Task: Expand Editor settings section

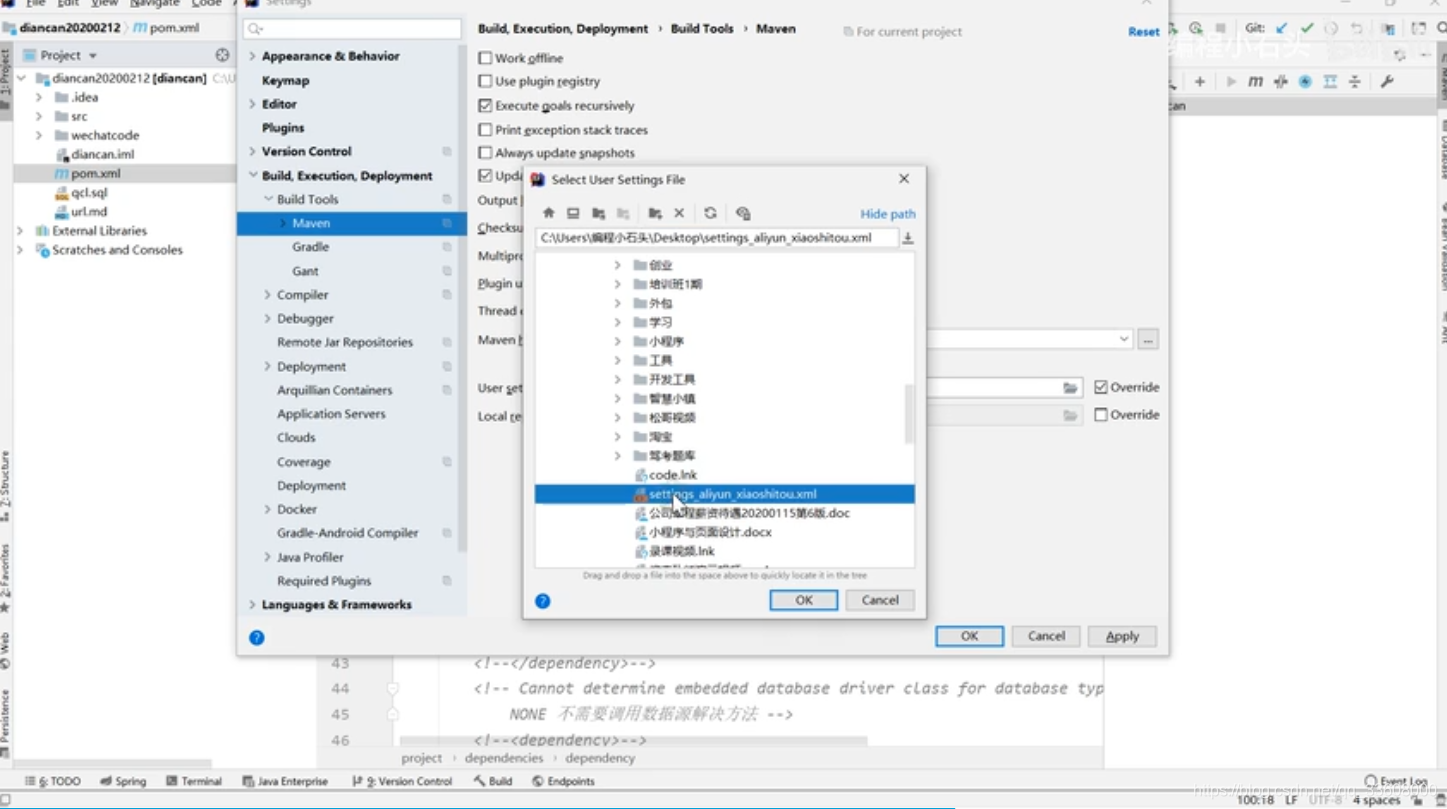Action: (252, 104)
